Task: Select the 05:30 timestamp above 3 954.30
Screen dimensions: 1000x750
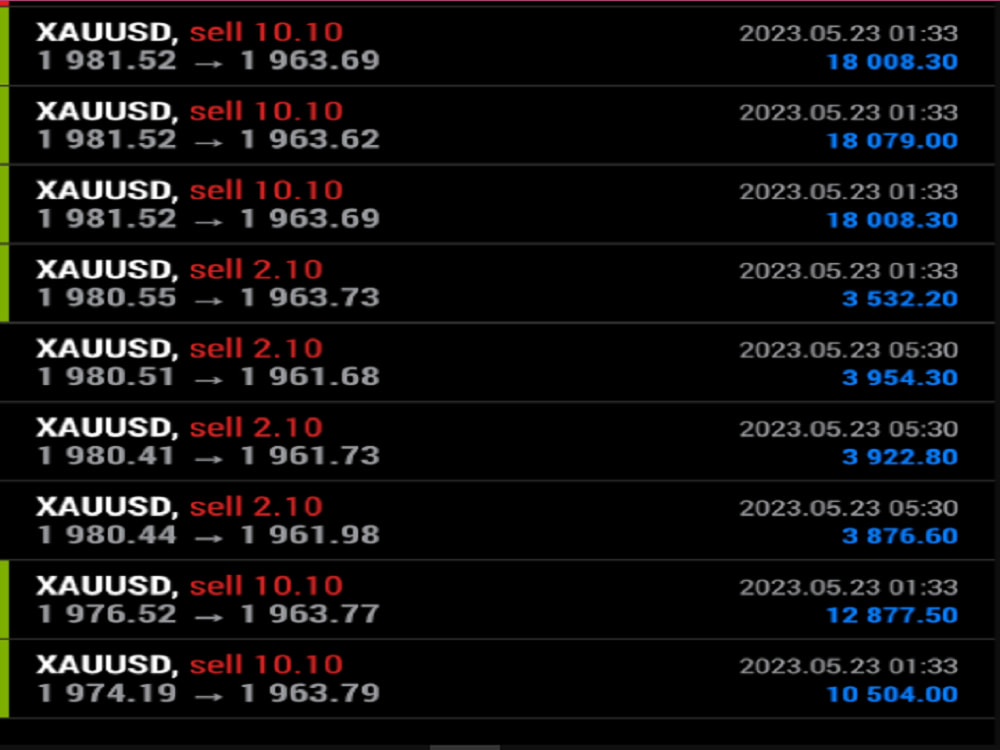Action: coord(848,349)
